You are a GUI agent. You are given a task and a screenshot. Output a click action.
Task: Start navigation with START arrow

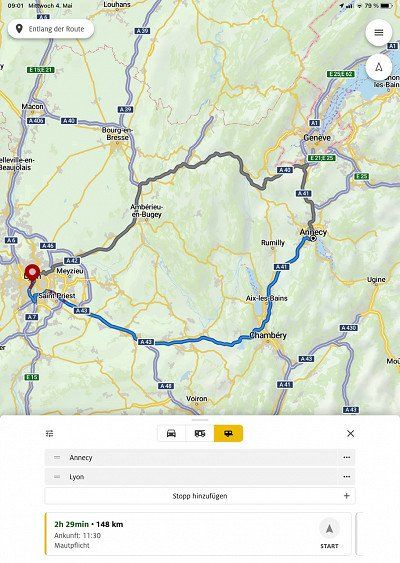coord(329,533)
